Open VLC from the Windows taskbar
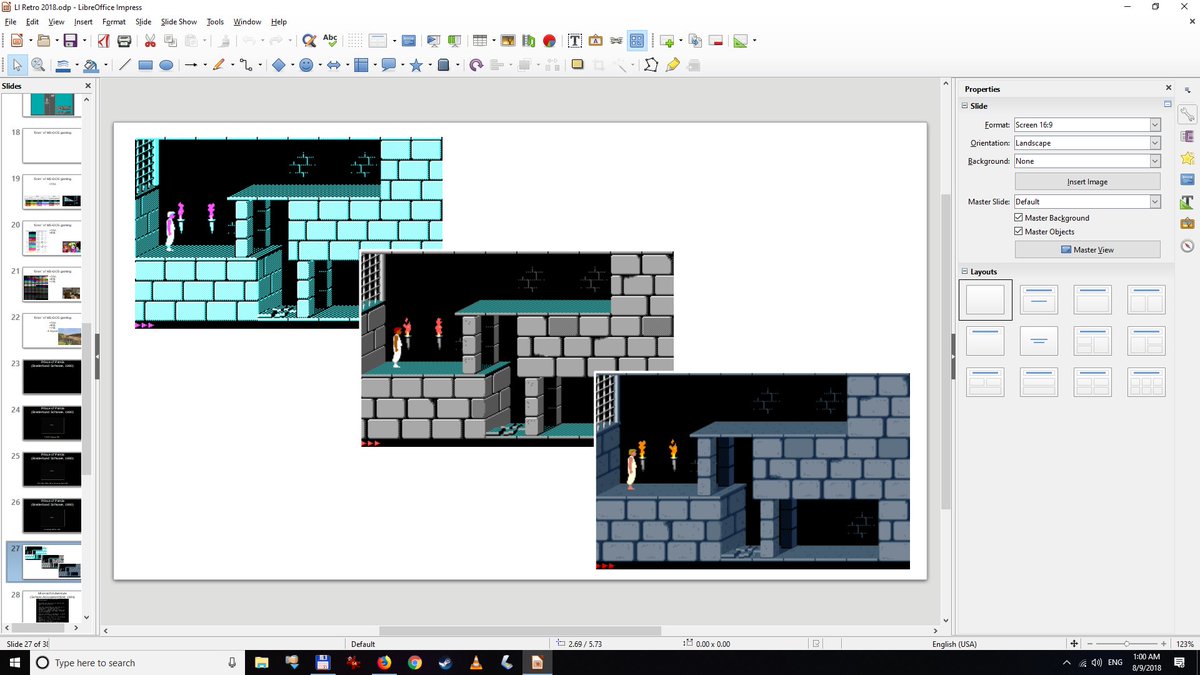The image size is (1200, 675). pyautogui.click(x=476, y=662)
